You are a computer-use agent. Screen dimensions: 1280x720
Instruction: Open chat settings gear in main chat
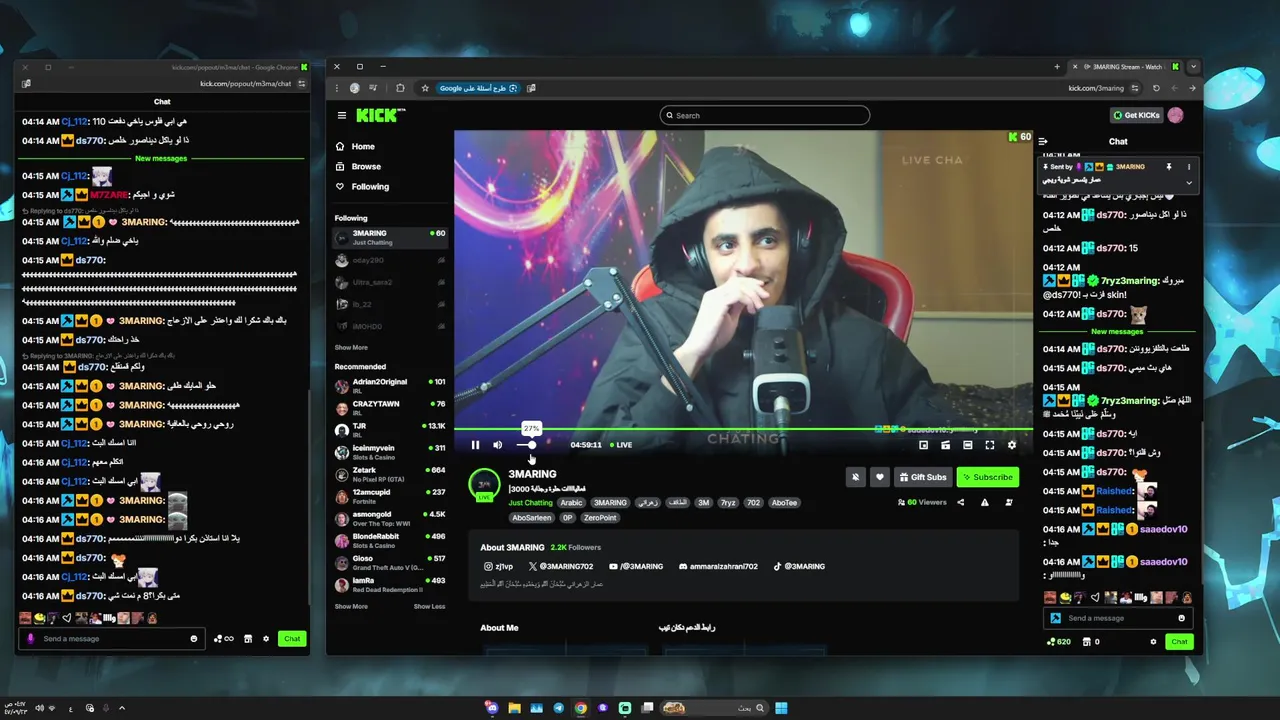click(1153, 642)
